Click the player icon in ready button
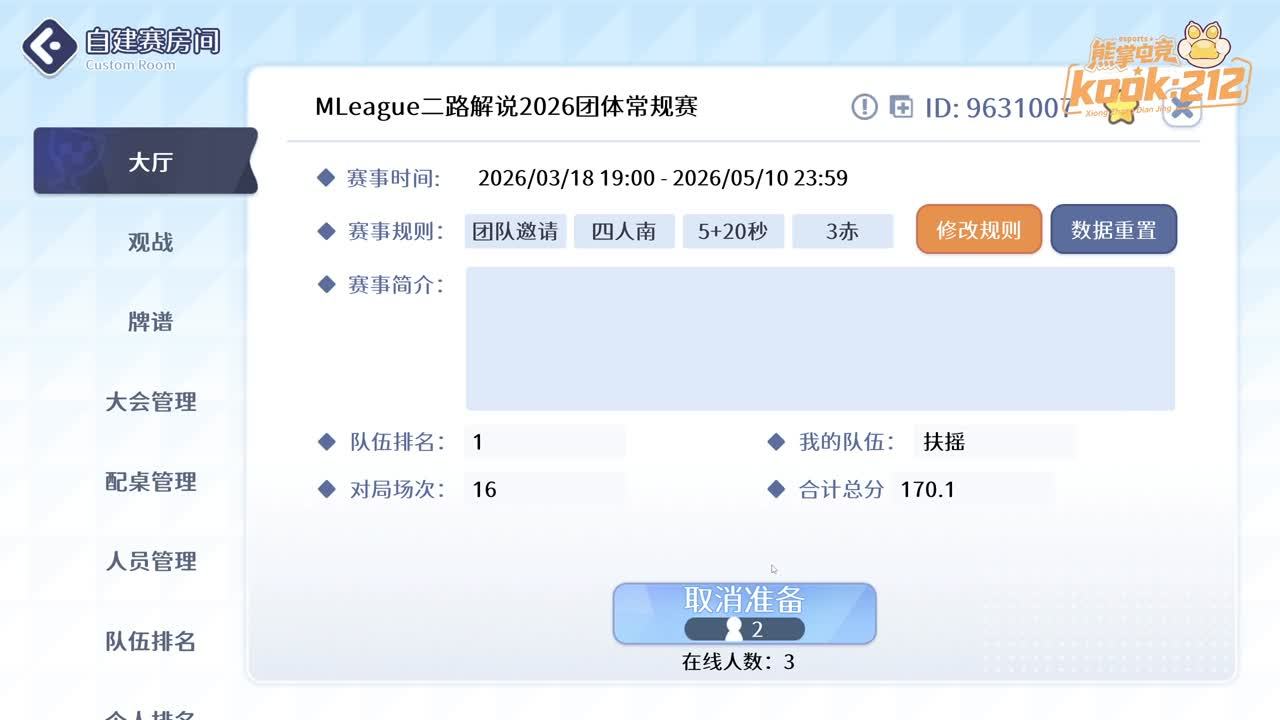 click(734, 629)
